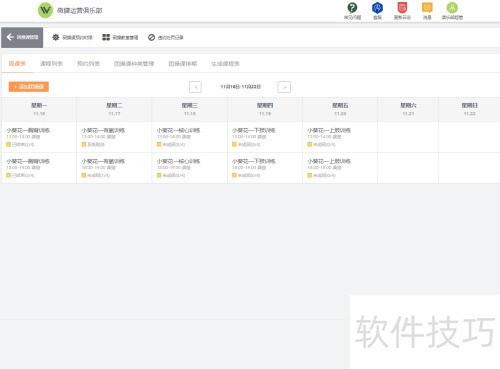This screenshot has width=500, height=369.
Task: Go to the previous week with the left chevron
Action: coord(195,87)
